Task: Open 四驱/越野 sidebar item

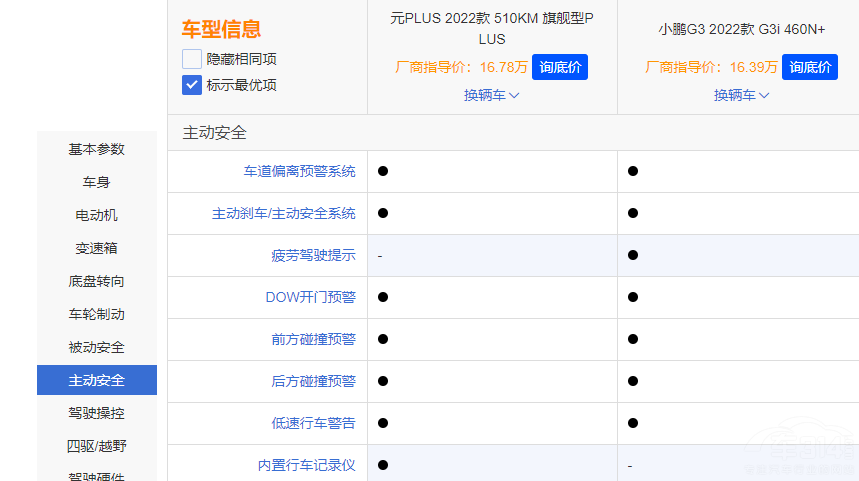Action: tap(97, 446)
